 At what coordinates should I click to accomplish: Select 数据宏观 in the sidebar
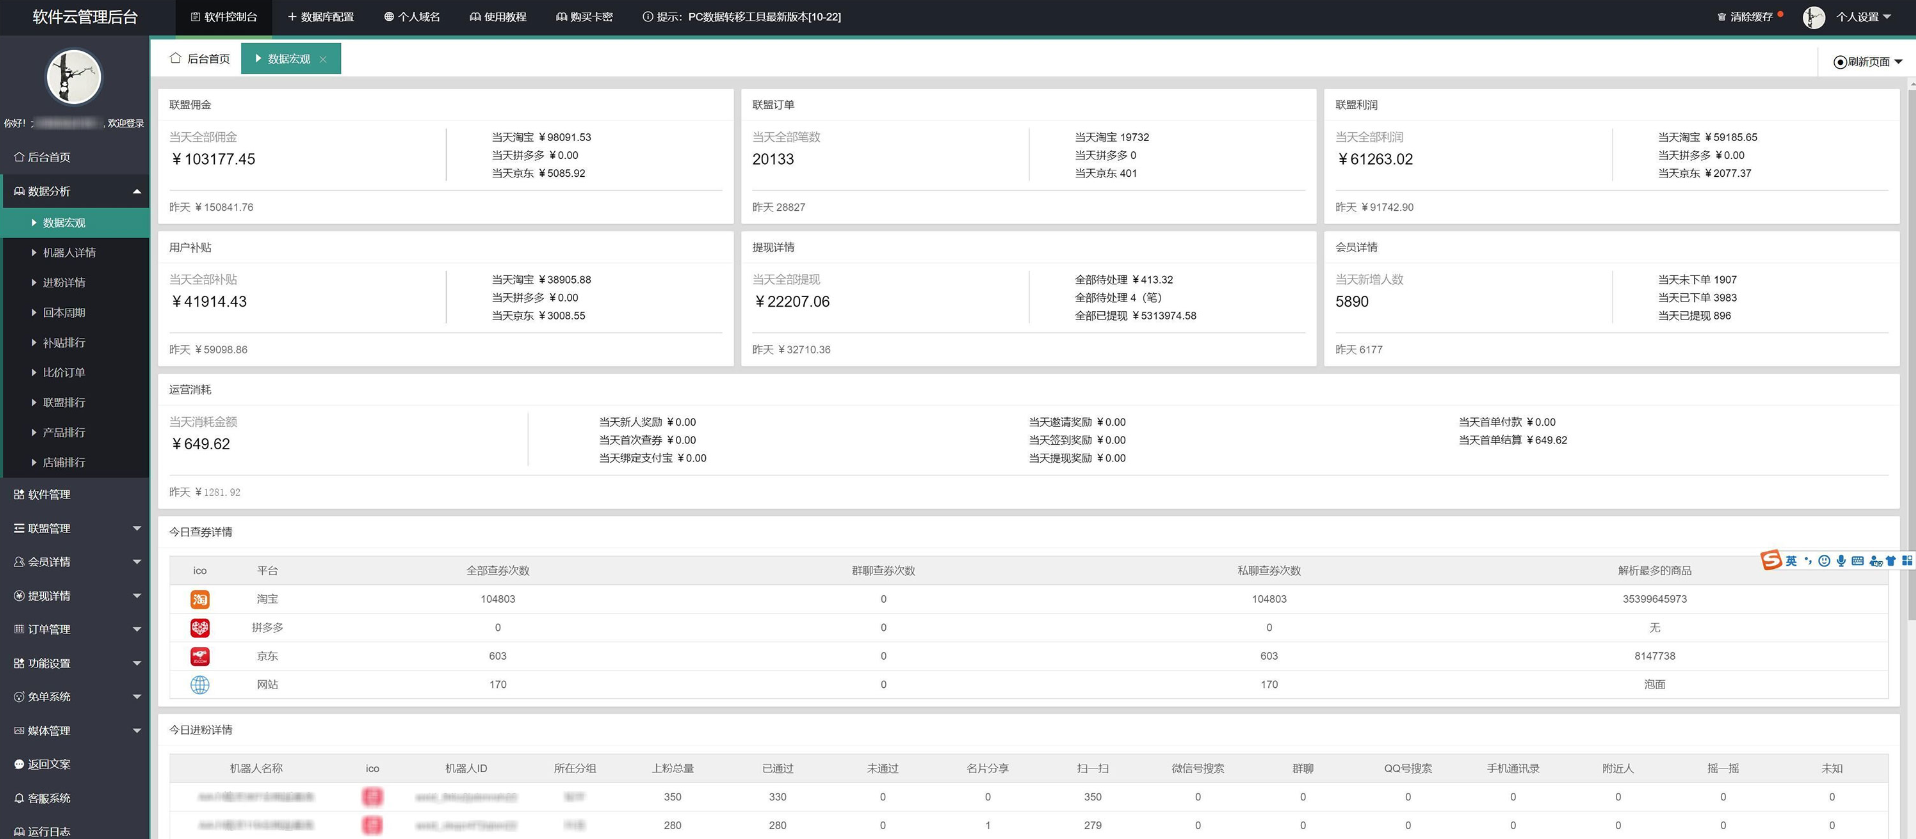[x=75, y=223]
